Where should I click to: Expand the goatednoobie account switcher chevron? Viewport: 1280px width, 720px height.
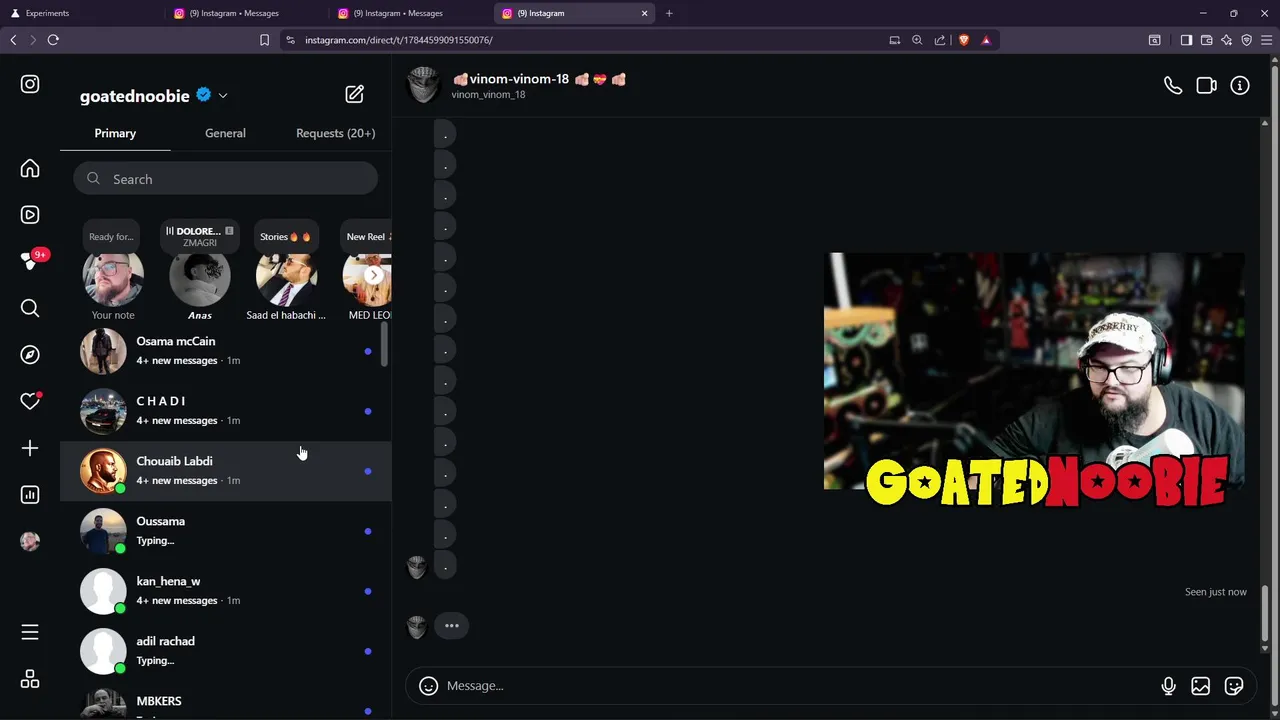click(222, 96)
